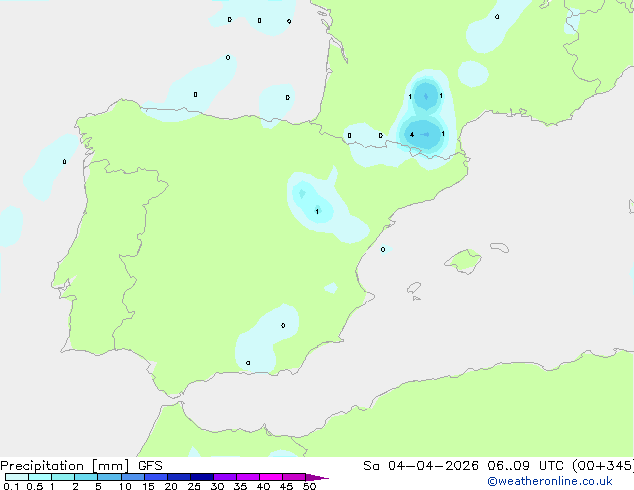Click the above-50 arrow tip of legend

[317, 477]
